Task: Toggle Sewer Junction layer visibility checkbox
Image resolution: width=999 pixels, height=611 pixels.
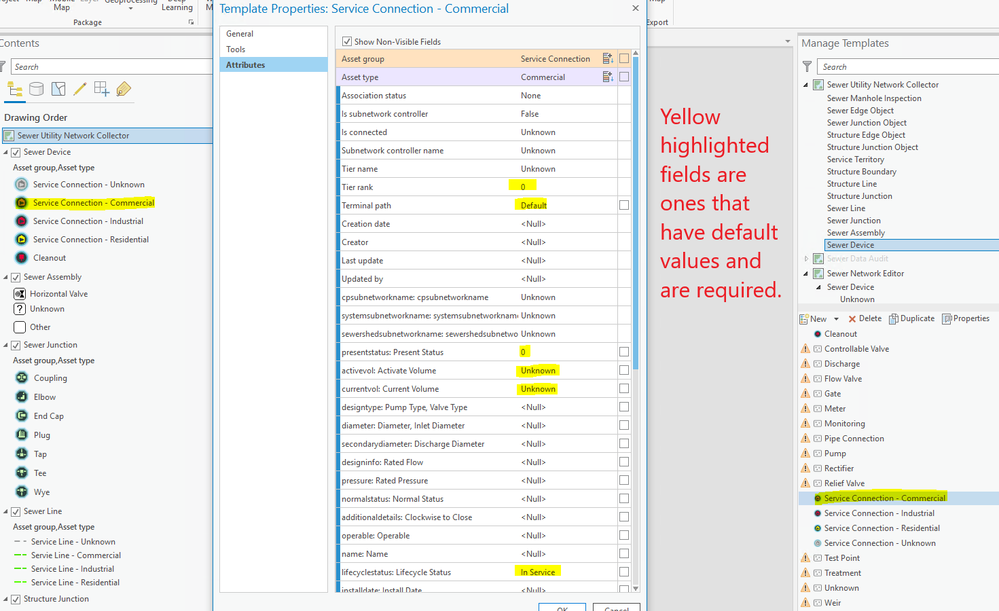Action: pos(16,345)
